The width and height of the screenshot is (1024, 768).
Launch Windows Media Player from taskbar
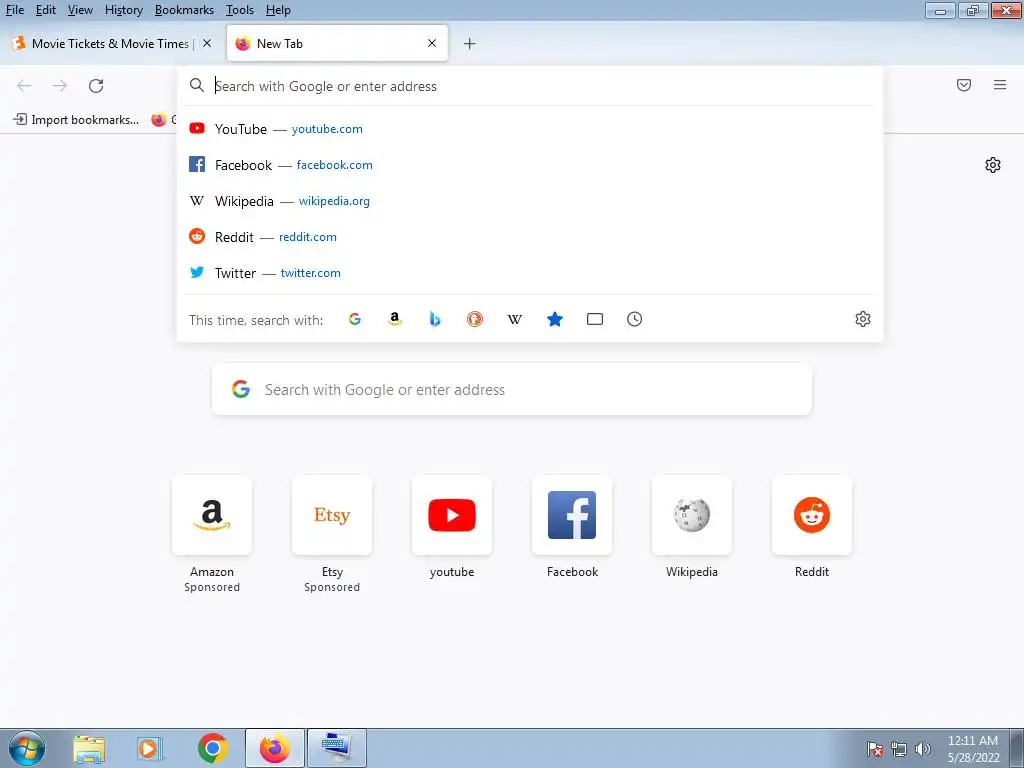pyautogui.click(x=150, y=748)
